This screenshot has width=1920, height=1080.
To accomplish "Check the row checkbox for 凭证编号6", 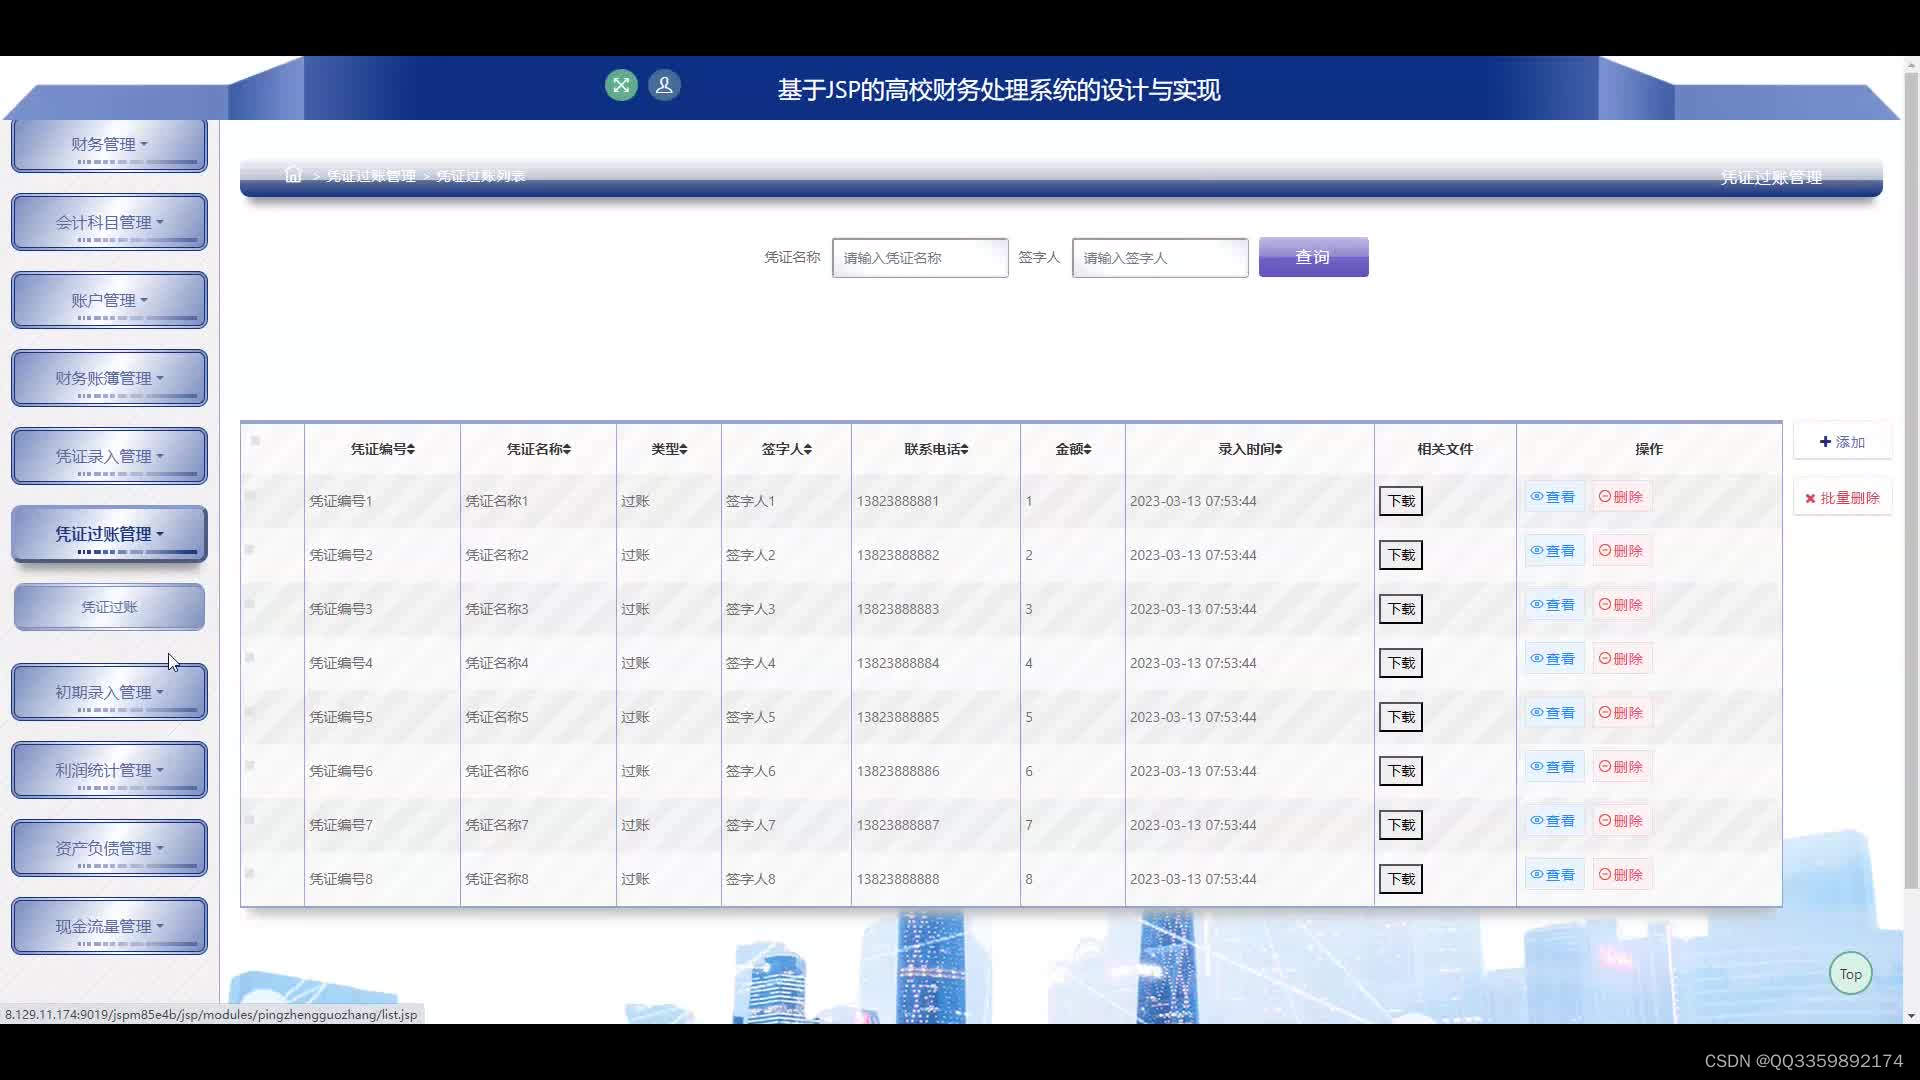I will [x=250, y=765].
